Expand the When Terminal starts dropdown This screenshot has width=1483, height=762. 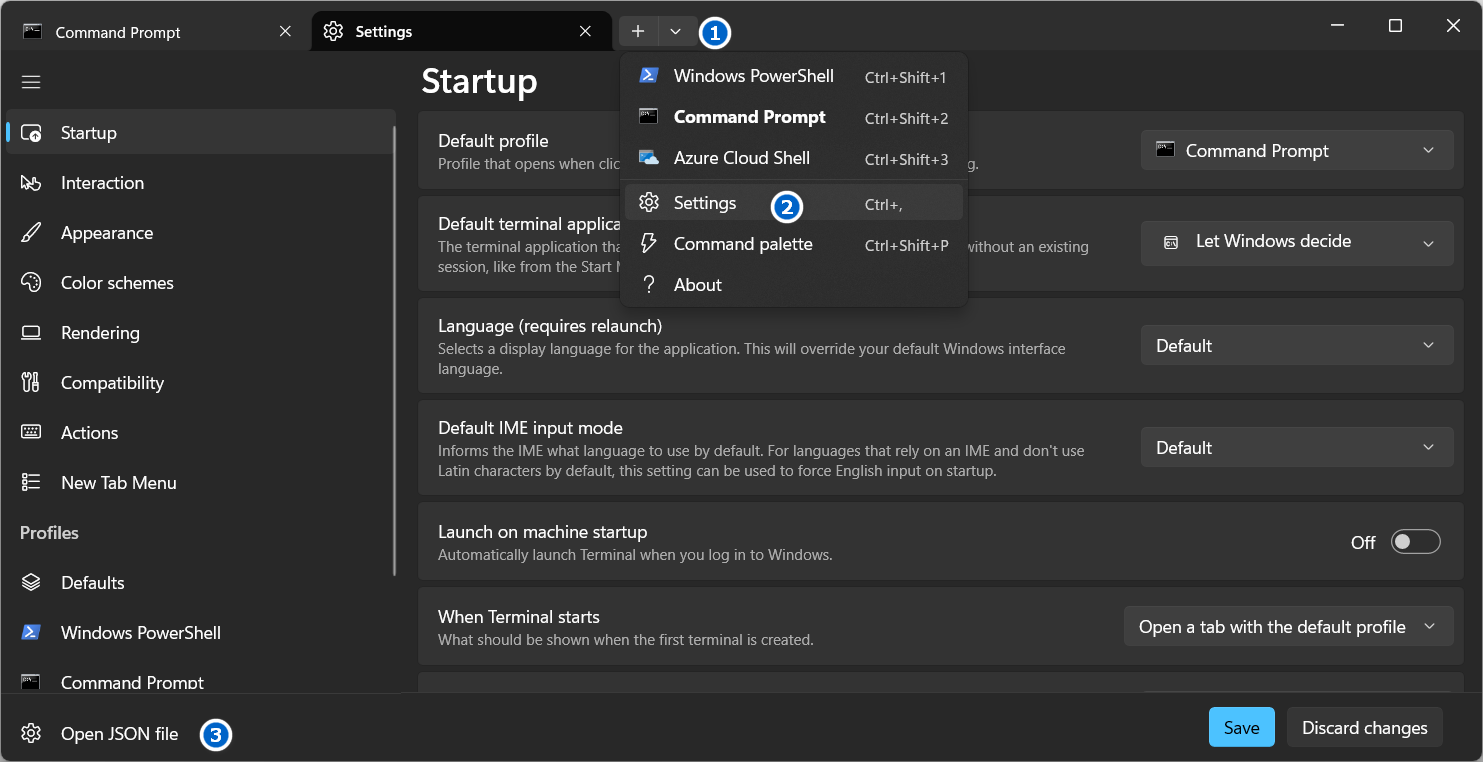point(1288,627)
